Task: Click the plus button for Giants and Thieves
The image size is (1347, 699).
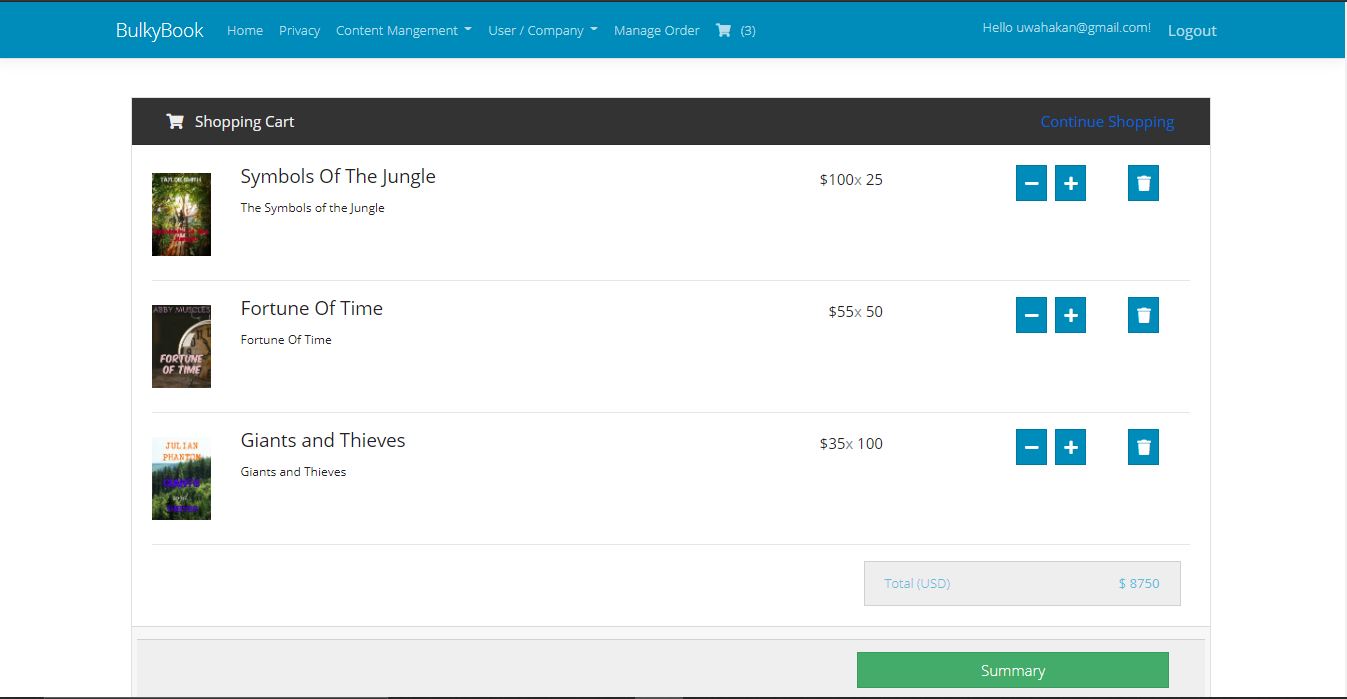Action: point(1070,447)
